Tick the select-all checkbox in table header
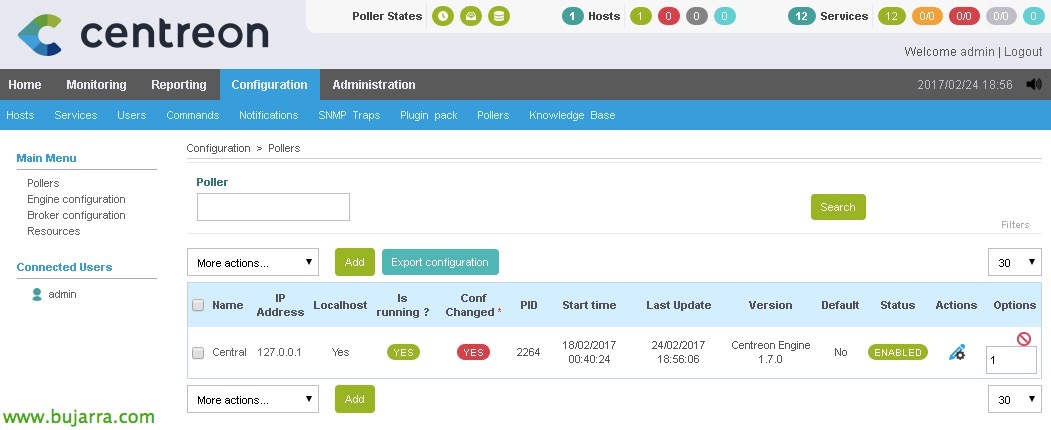 coord(198,305)
